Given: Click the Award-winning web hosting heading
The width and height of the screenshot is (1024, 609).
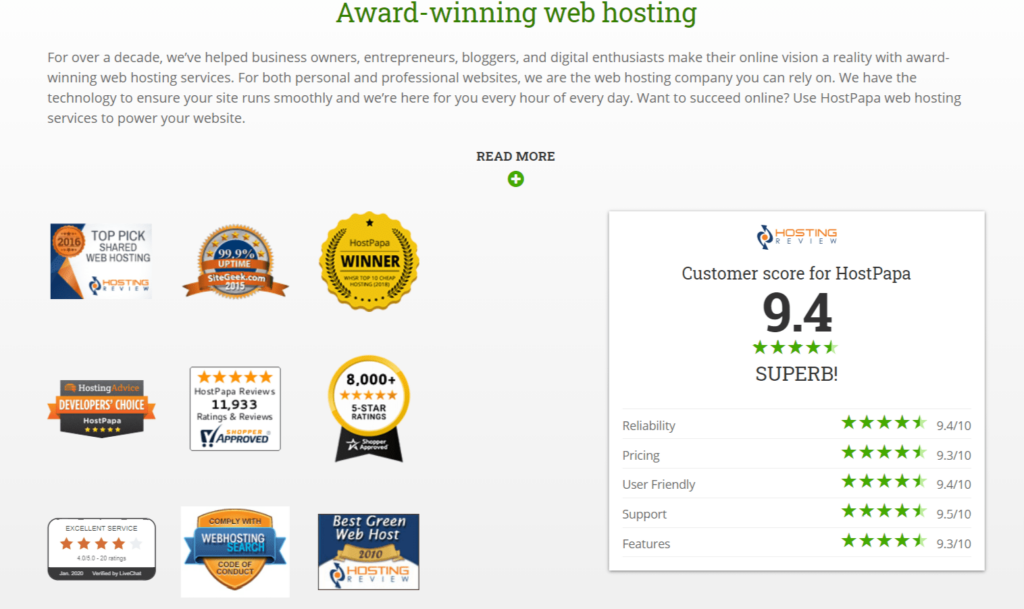Looking at the screenshot, I should 517,12.
